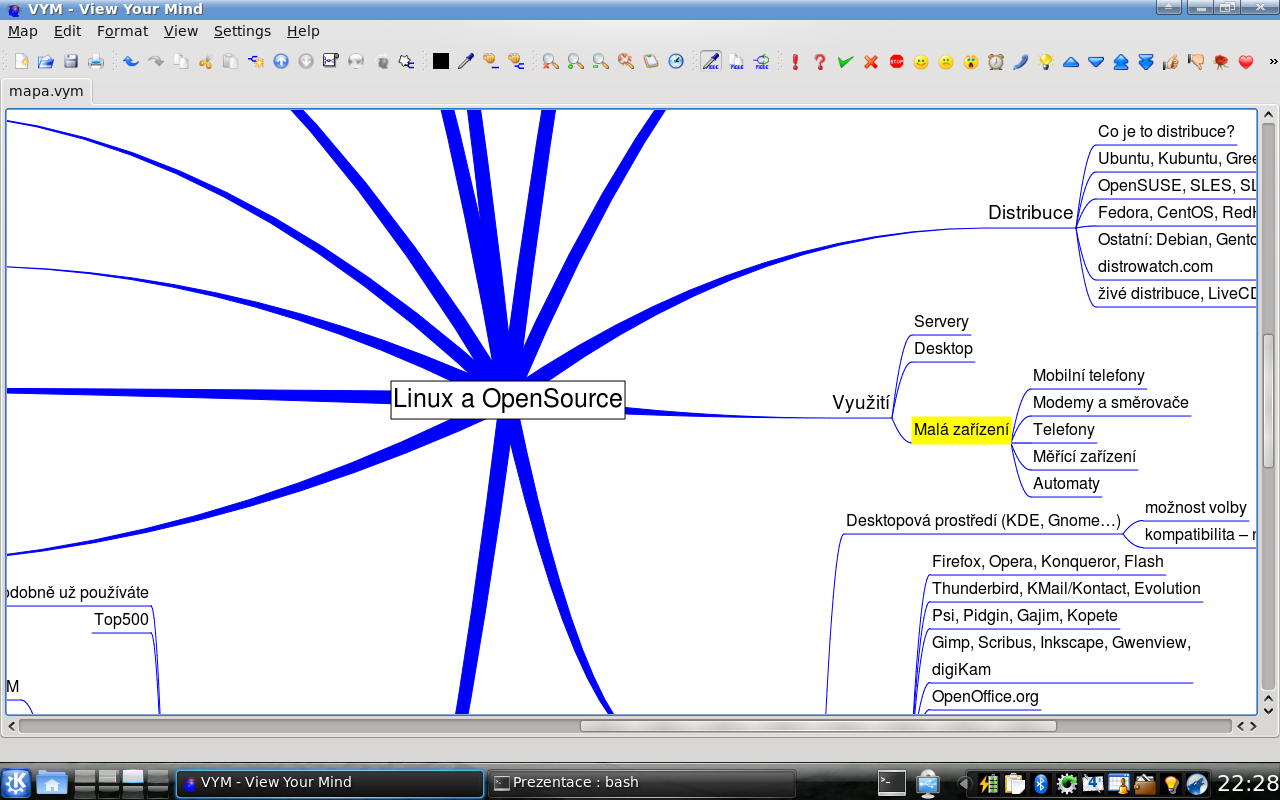Open the Format menu
1280x800 pixels.
point(123,31)
